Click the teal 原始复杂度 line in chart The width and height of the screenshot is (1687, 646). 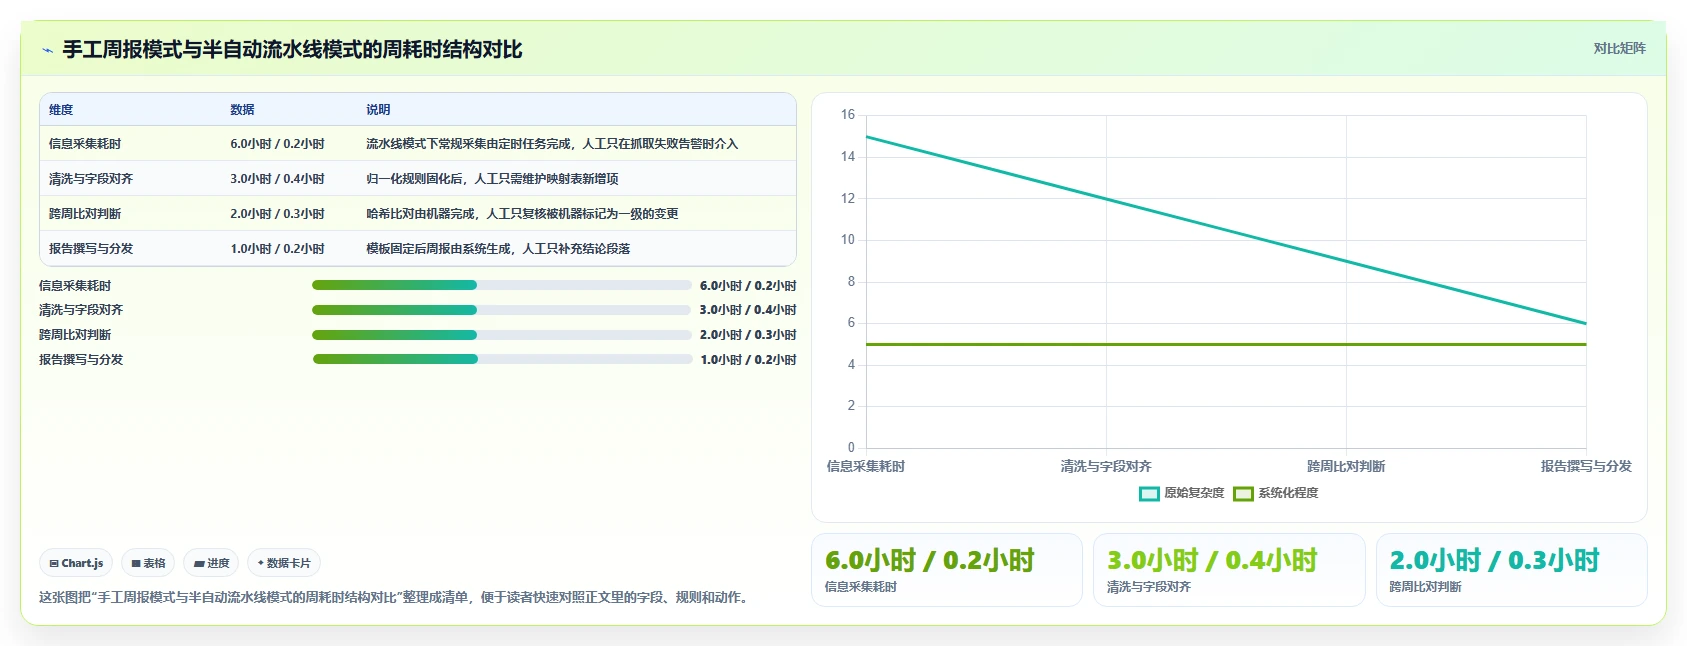pos(1226,230)
